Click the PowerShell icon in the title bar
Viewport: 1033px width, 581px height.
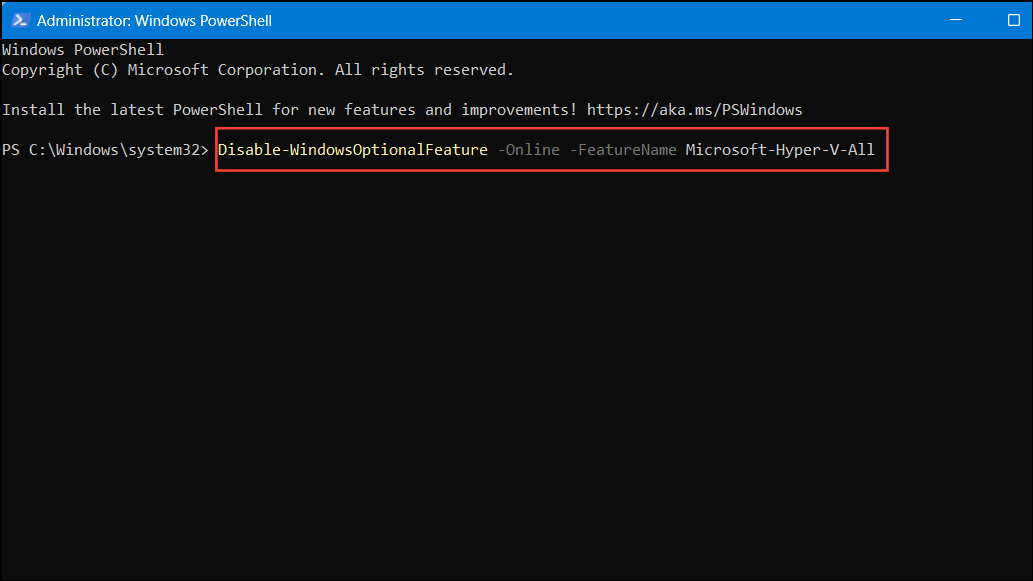pyautogui.click(x=20, y=20)
